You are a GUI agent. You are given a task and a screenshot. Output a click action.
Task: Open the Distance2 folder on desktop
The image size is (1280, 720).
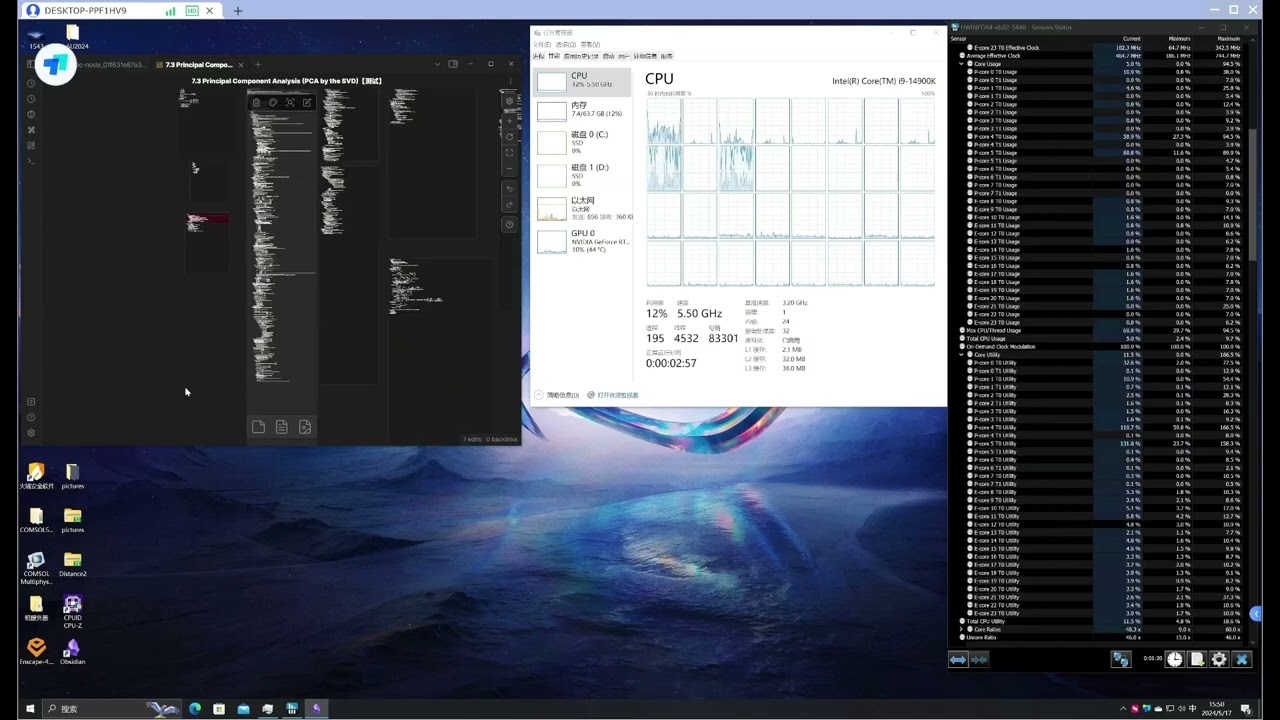72,565
